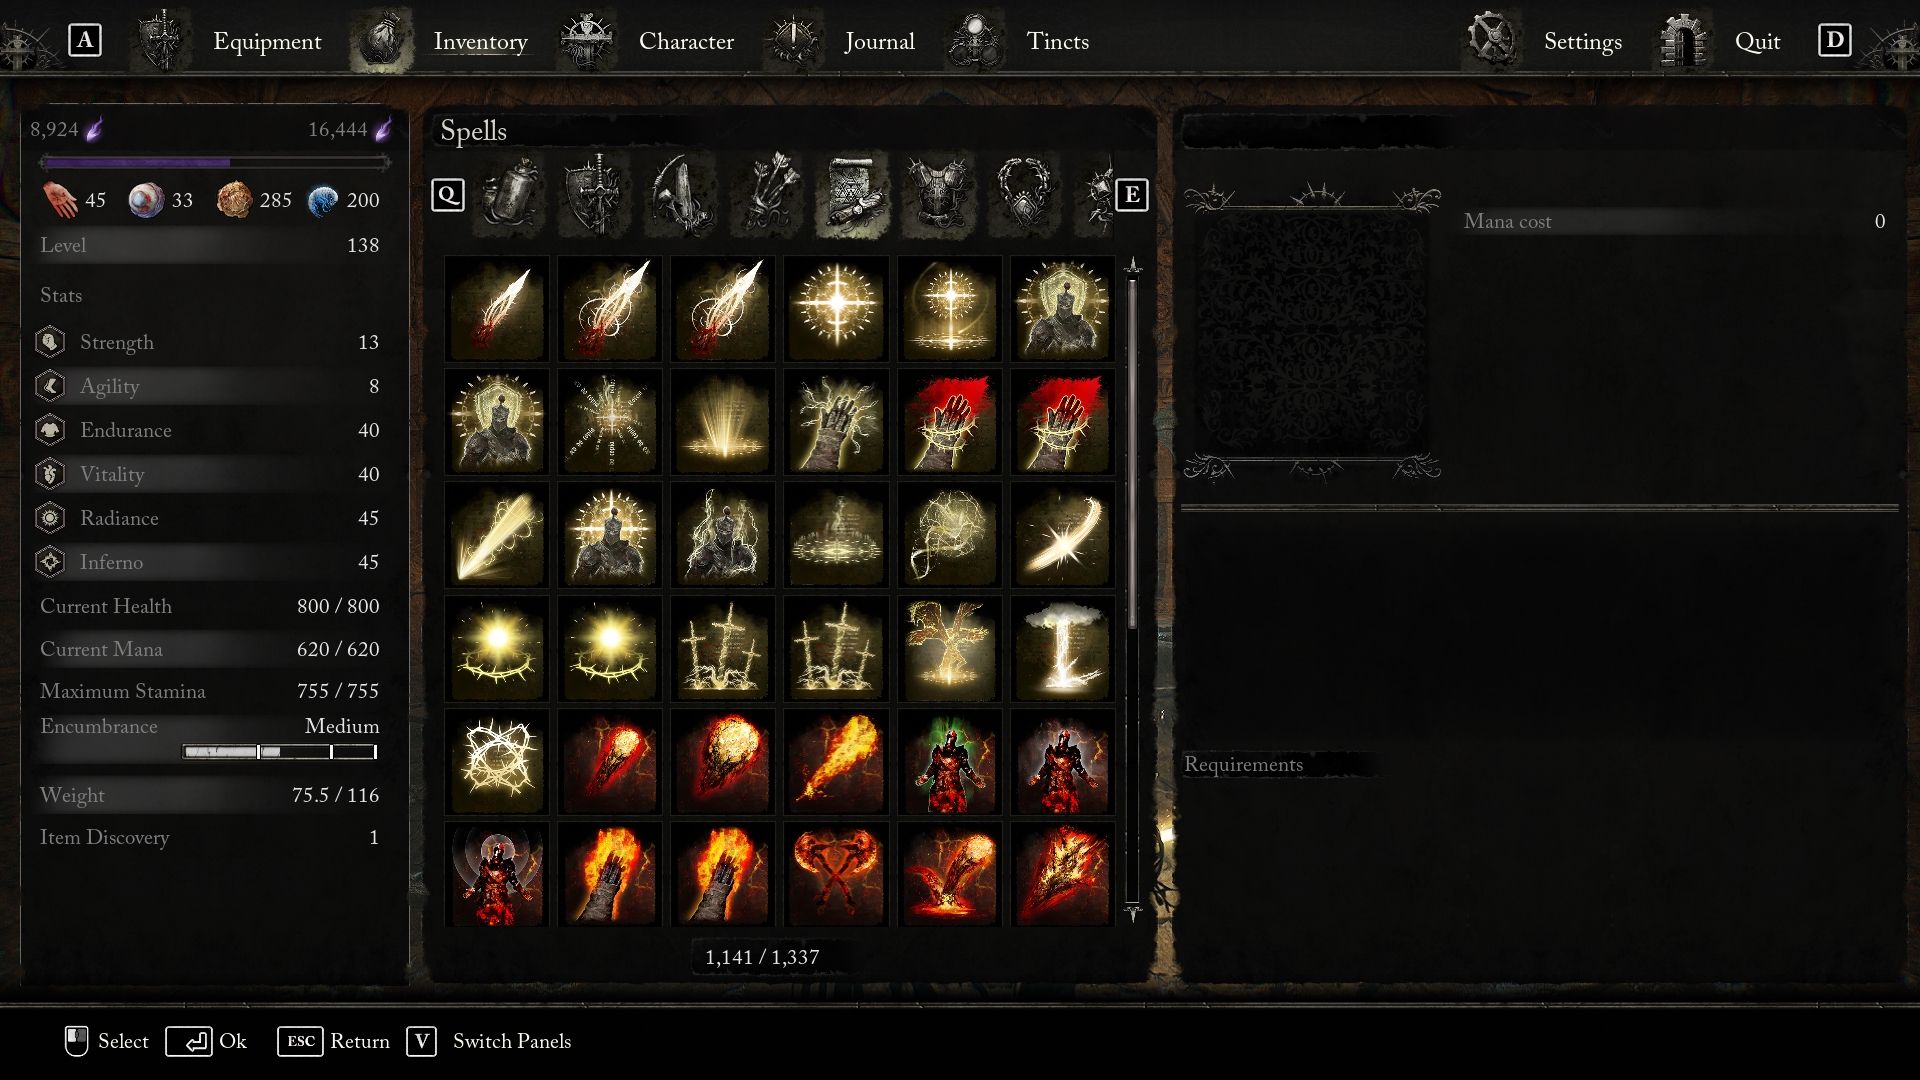Pick the crossed flaming axes spell
The image size is (1920, 1080).
pyautogui.click(x=836, y=874)
